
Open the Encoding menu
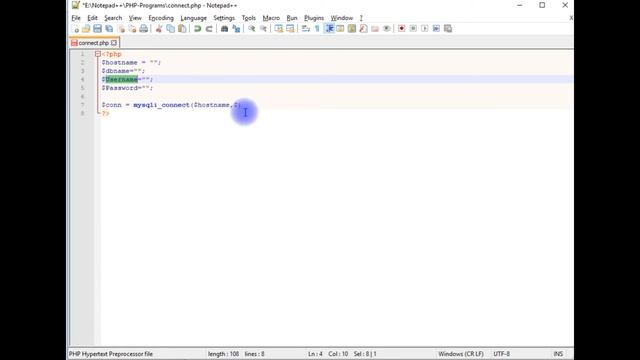pyautogui.click(x=161, y=18)
